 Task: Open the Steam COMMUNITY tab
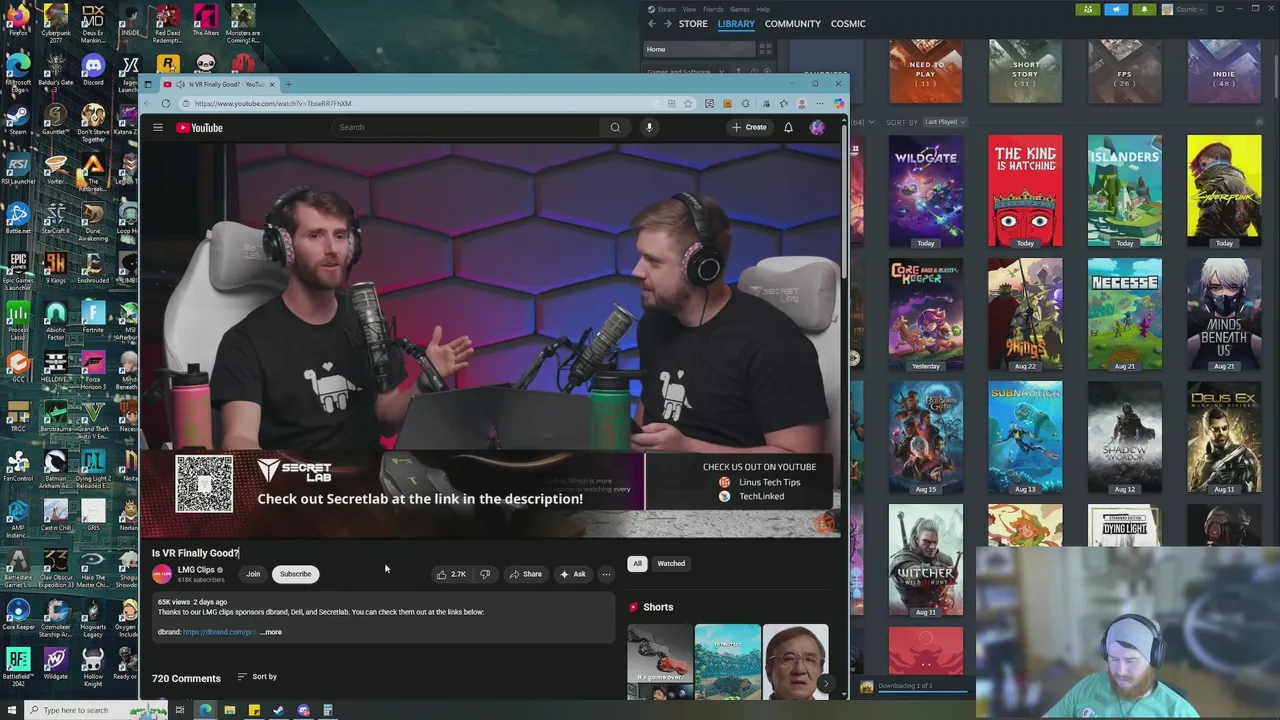click(x=793, y=23)
